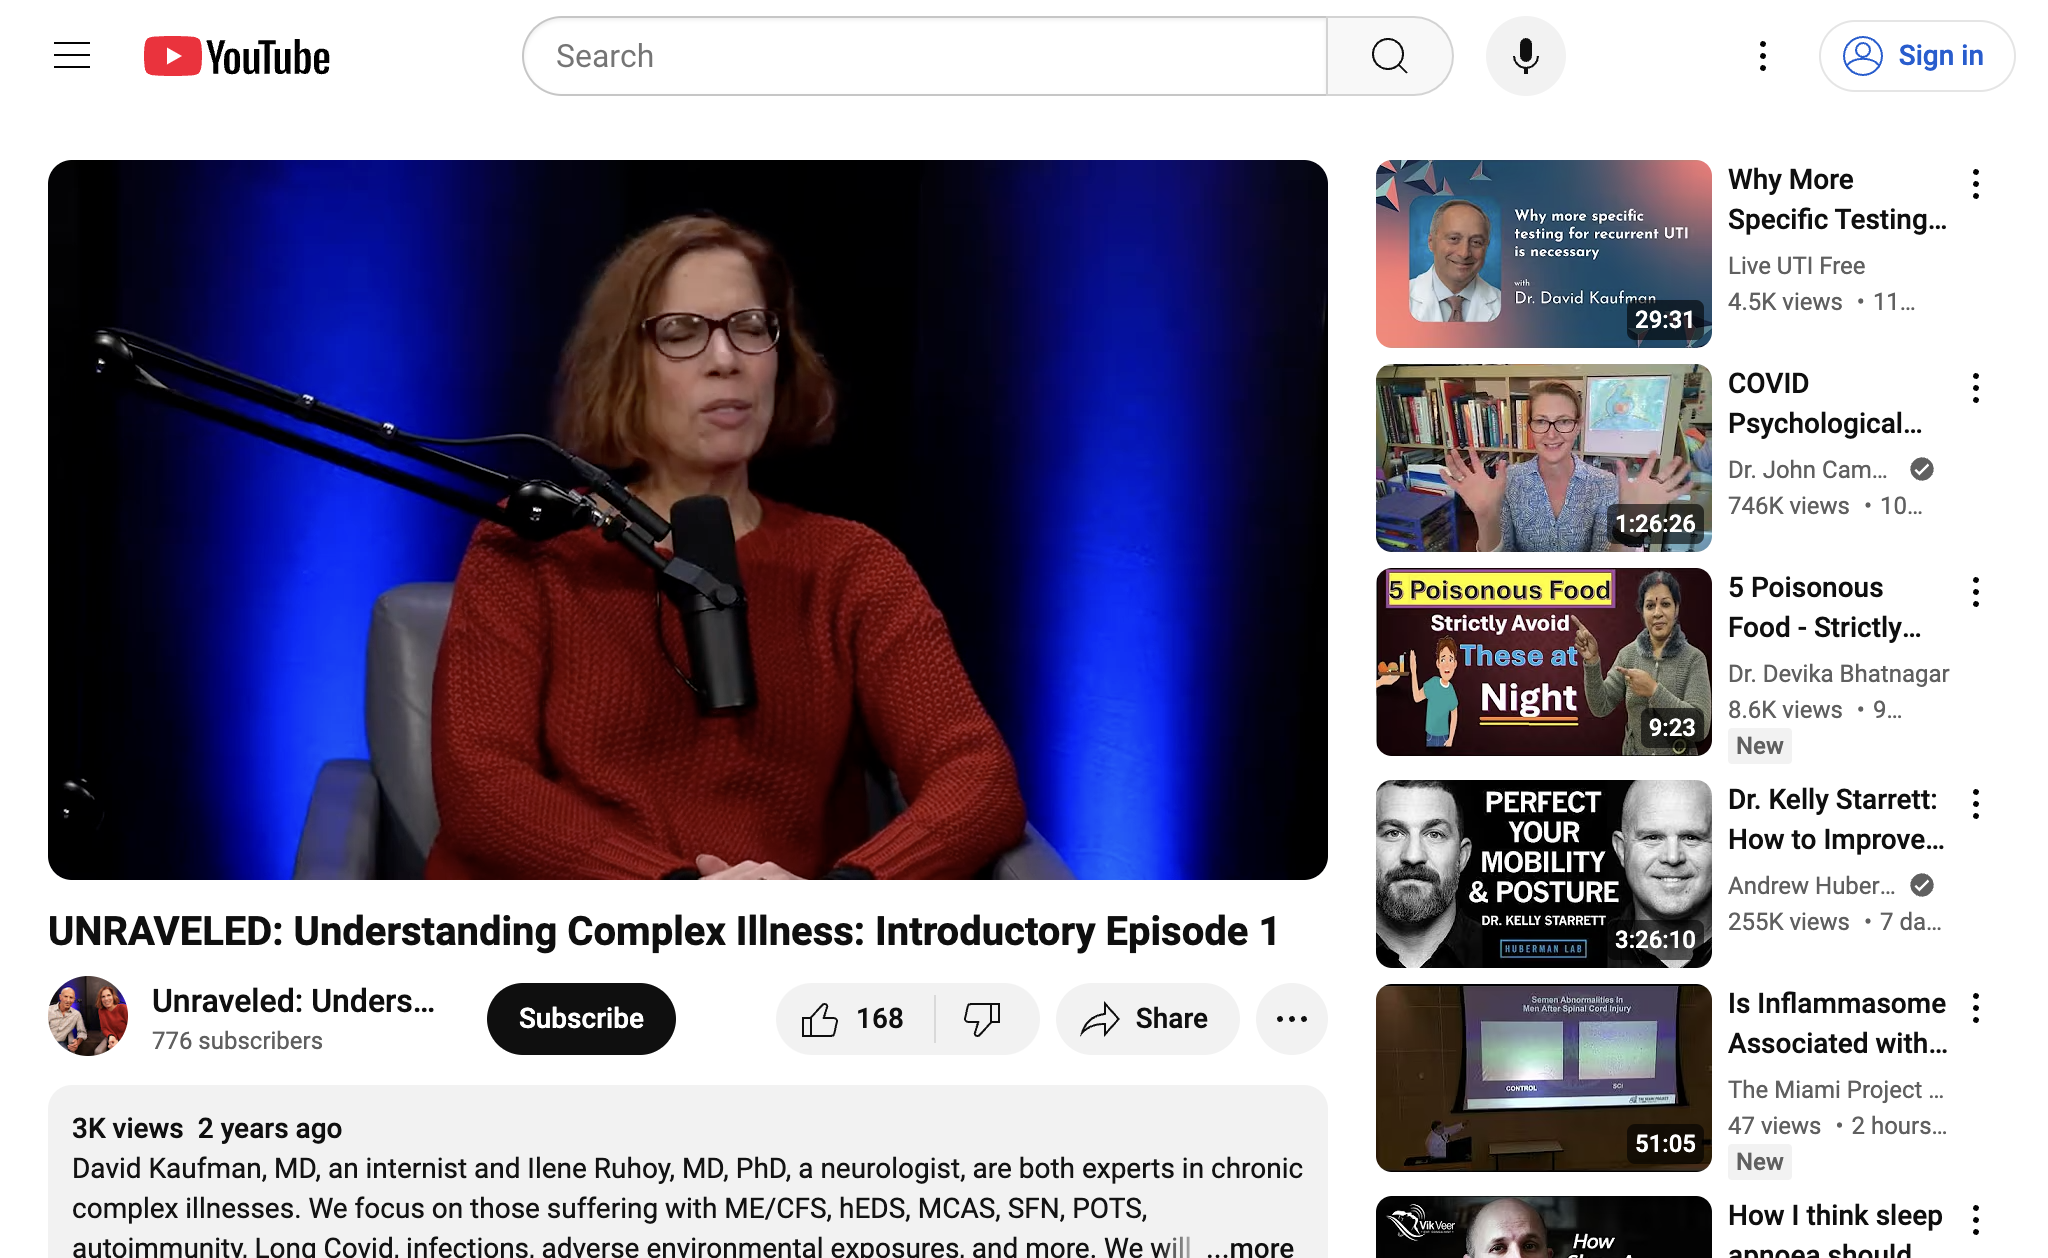Click the 168 like count
Viewport: 2048px width, 1258px height.
(880, 1019)
